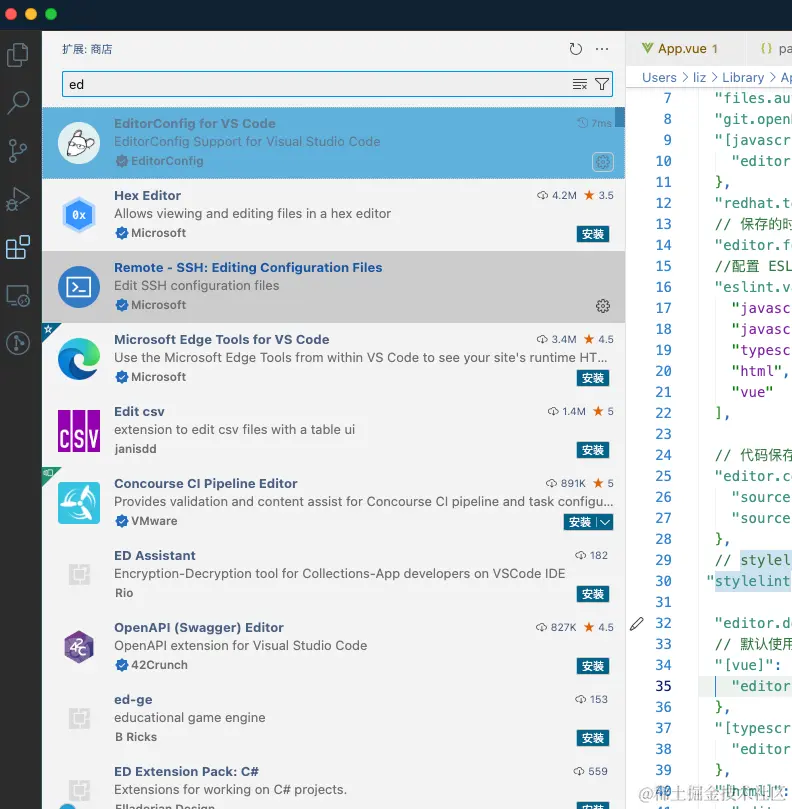Refresh the extensions marketplace list
The height and width of the screenshot is (809, 792).
pos(575,49)
